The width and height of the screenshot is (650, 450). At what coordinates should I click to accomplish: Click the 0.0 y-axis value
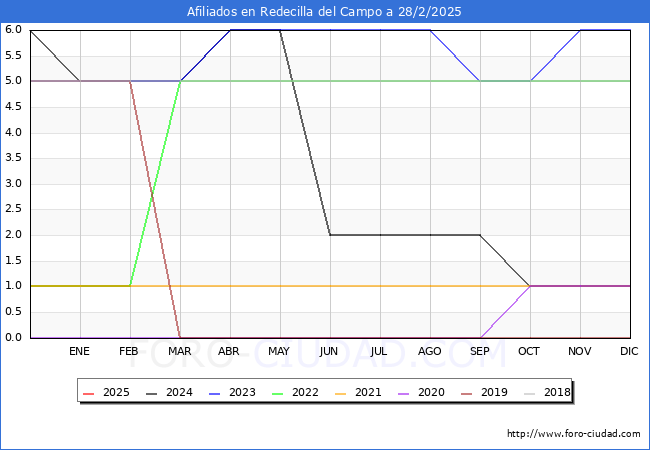(13, 338)
